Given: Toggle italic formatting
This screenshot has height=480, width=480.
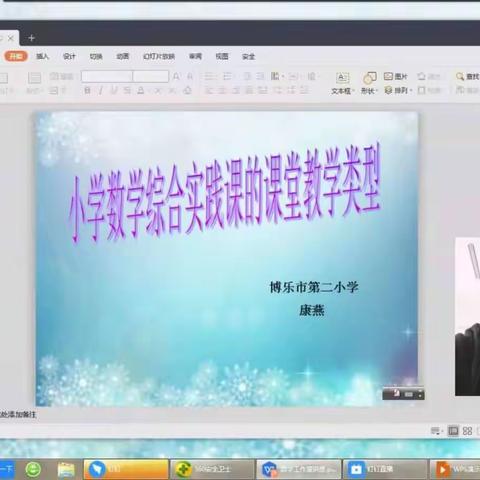Looking at the screenshot, I should click(101, 90).
